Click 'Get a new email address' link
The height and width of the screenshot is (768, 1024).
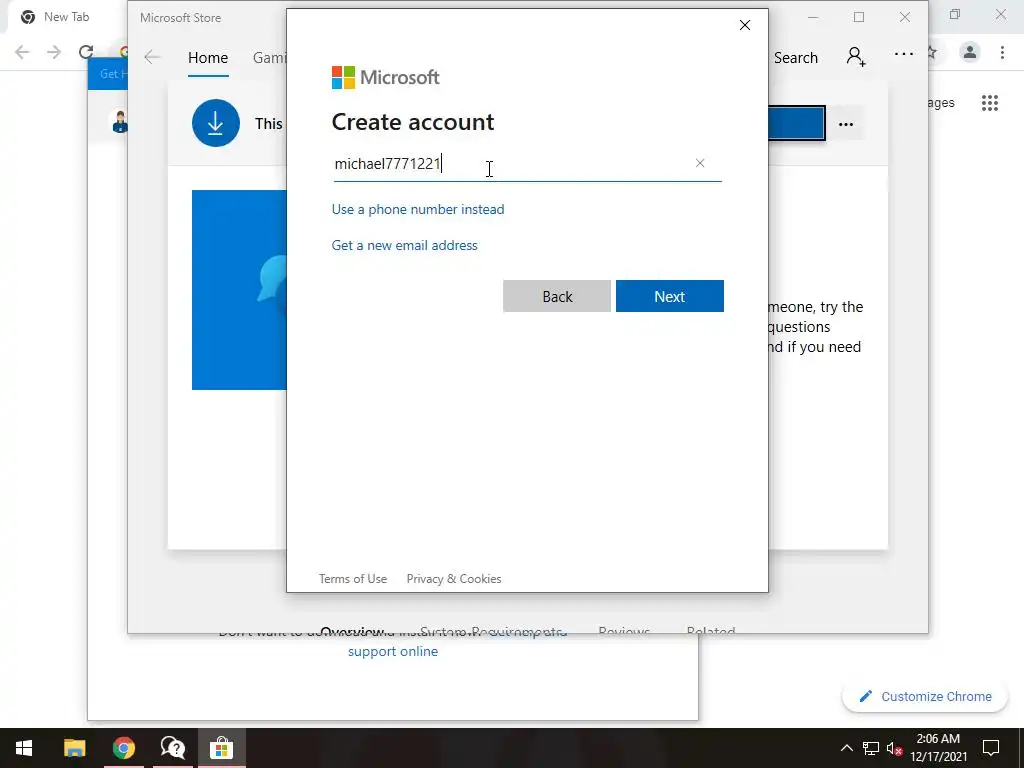coord(404,245)
